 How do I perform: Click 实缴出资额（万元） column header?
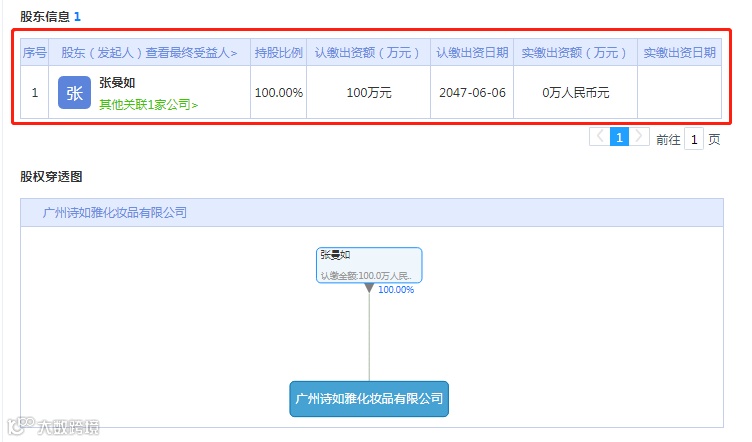point(575,53)
